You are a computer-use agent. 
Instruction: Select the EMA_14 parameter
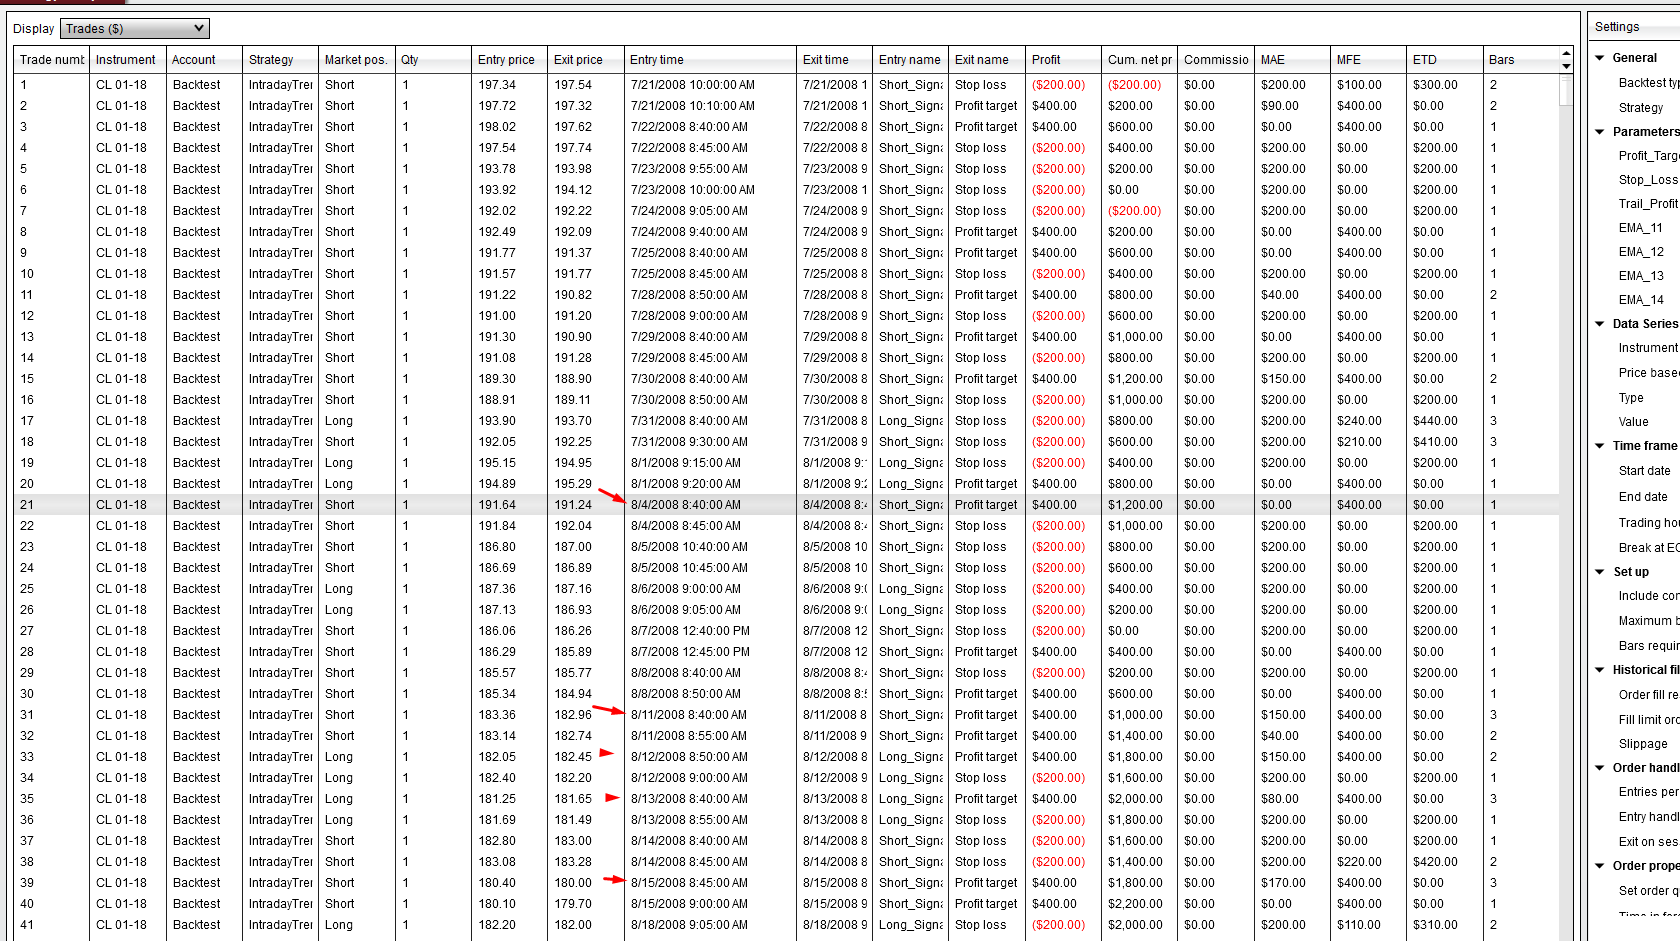tap(1641, 300)
